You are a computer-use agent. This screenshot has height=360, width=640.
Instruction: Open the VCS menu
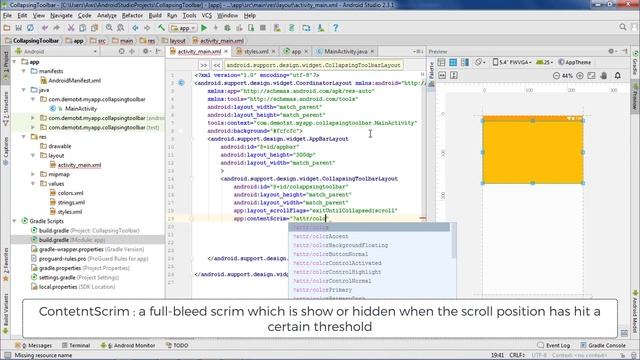207,16
